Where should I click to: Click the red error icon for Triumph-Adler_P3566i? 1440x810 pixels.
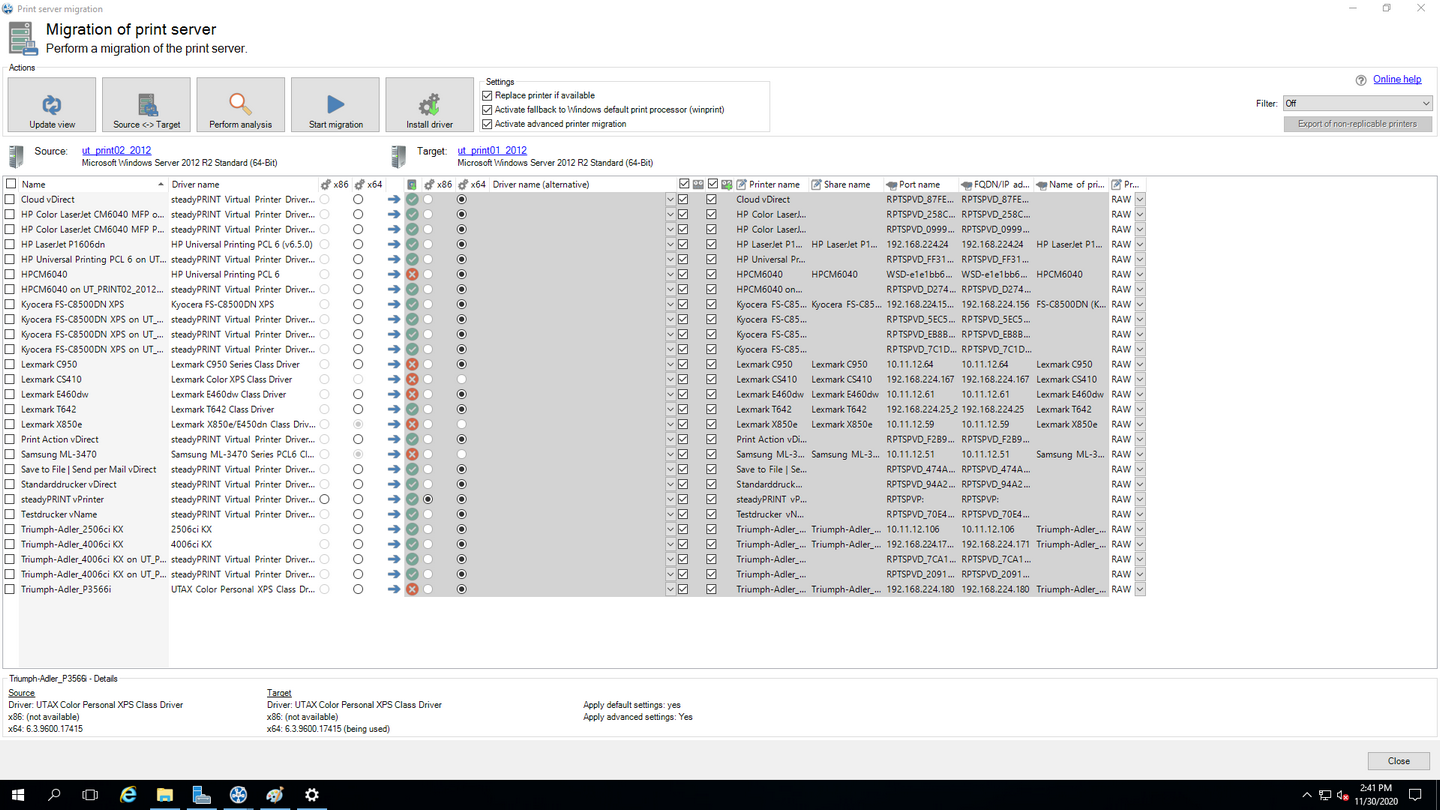(x=412, y=589)
